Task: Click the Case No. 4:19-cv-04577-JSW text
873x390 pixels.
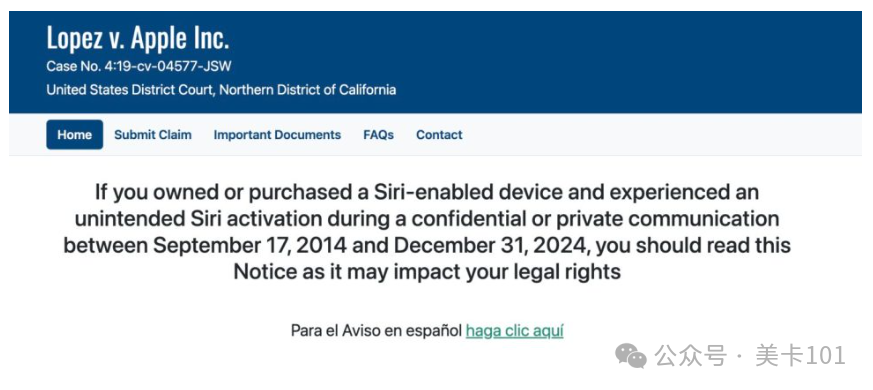Action: pos(139,67)
